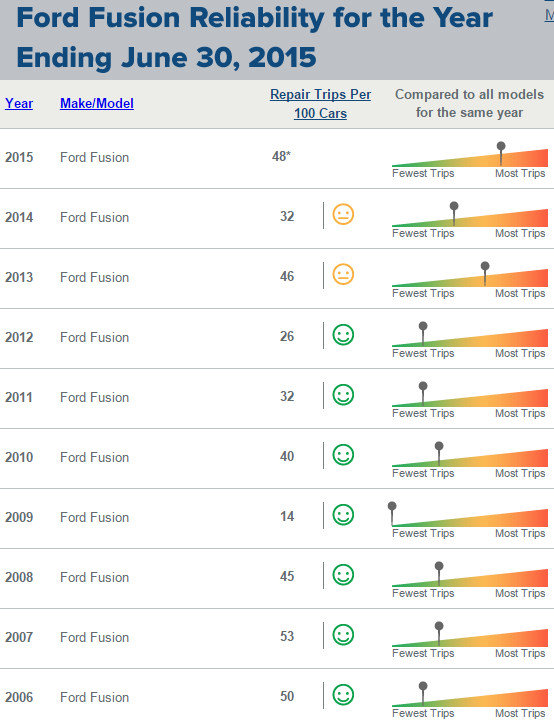Image resolution: width=554 pixels, height=727 pixels.
Task: Click the 2014 neutral face icon
Action: pyautogui.click(x=343, y=215)
